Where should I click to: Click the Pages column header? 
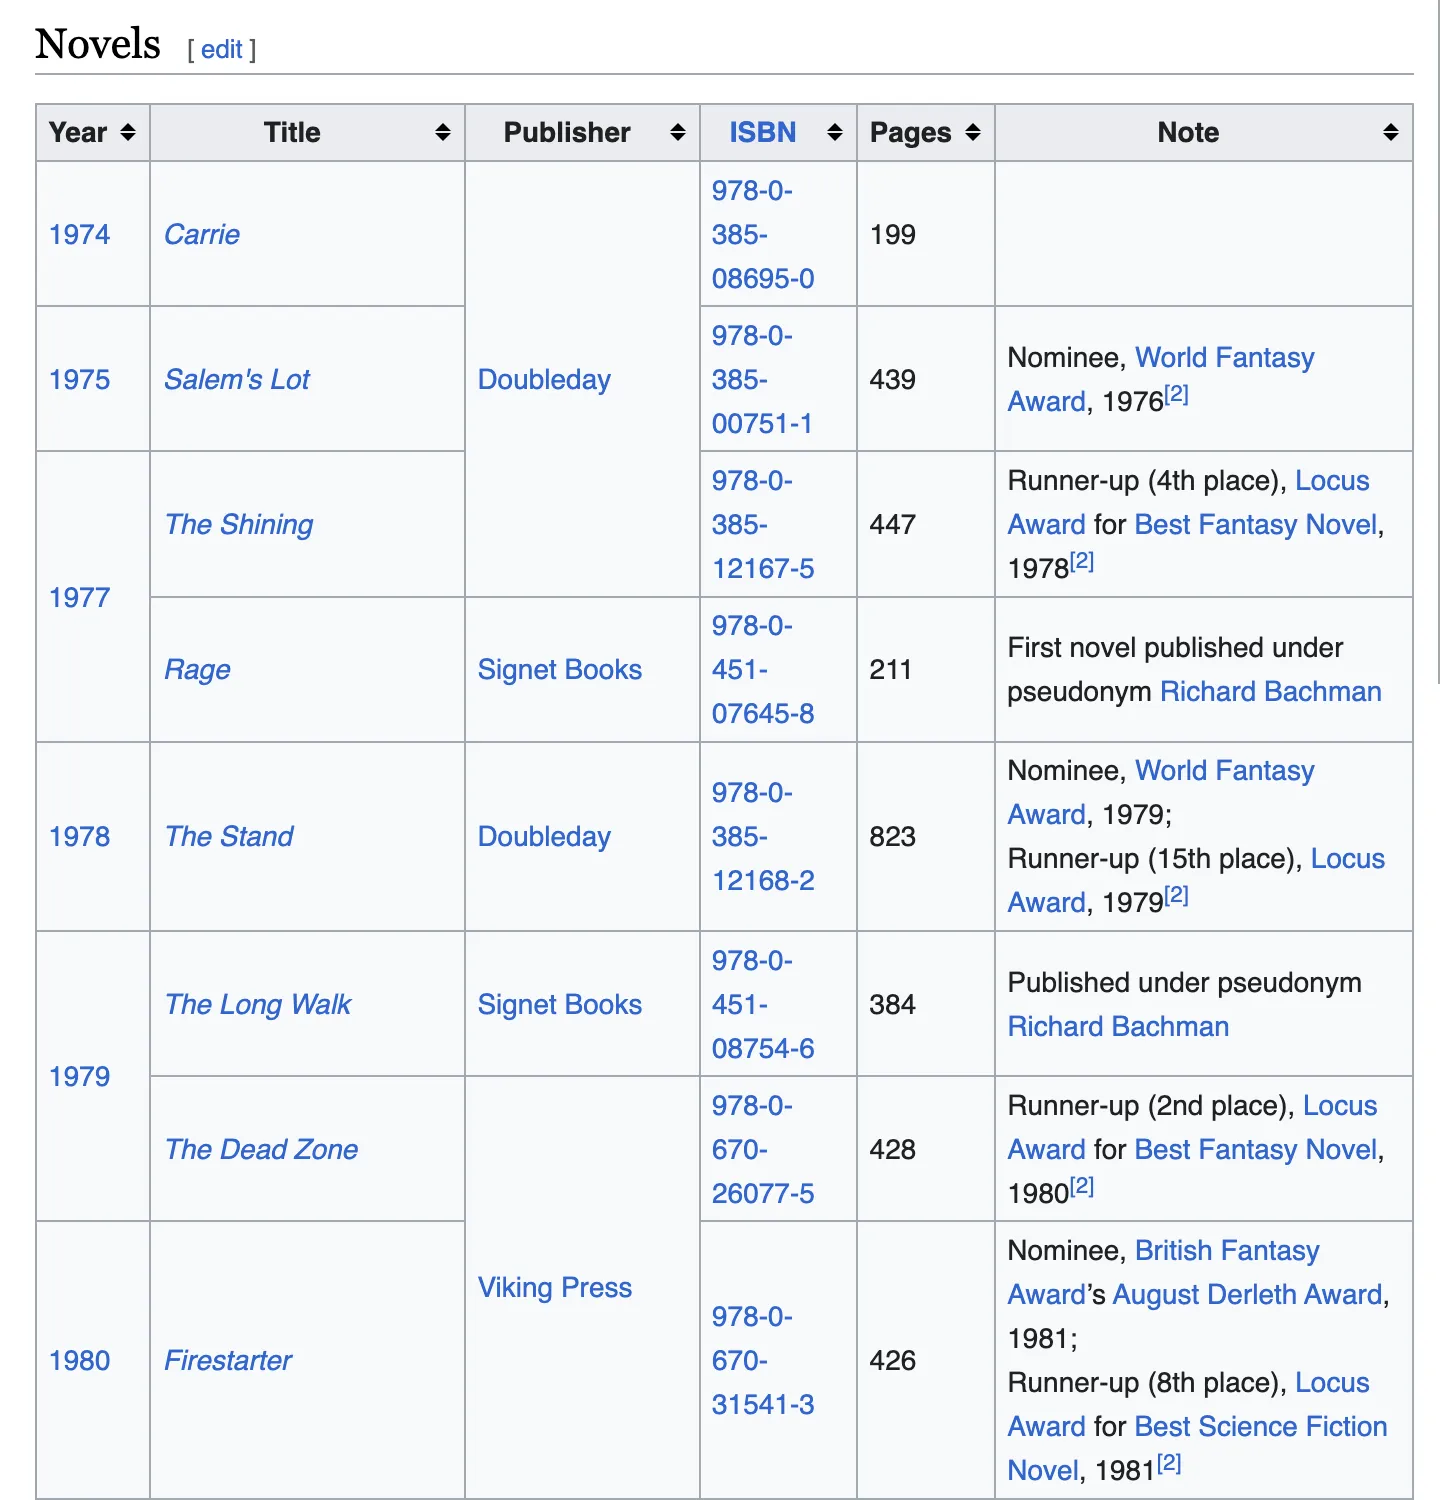point(926,132)
